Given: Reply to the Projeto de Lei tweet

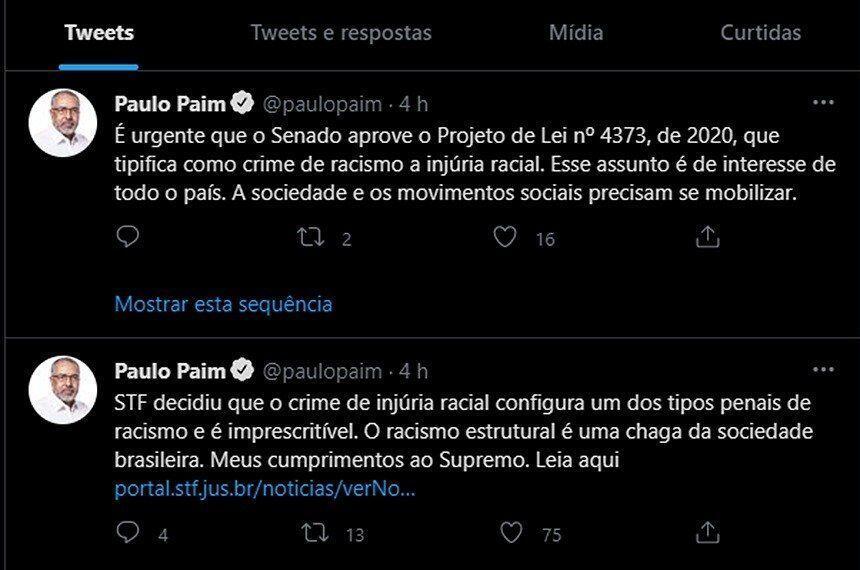Looking at the screenshot, I should pos(127,237).
